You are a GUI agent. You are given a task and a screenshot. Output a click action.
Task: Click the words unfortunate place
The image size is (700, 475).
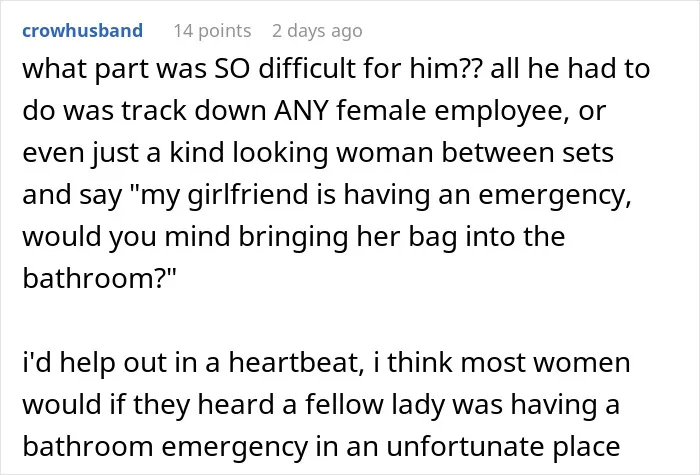pos(503,447)
